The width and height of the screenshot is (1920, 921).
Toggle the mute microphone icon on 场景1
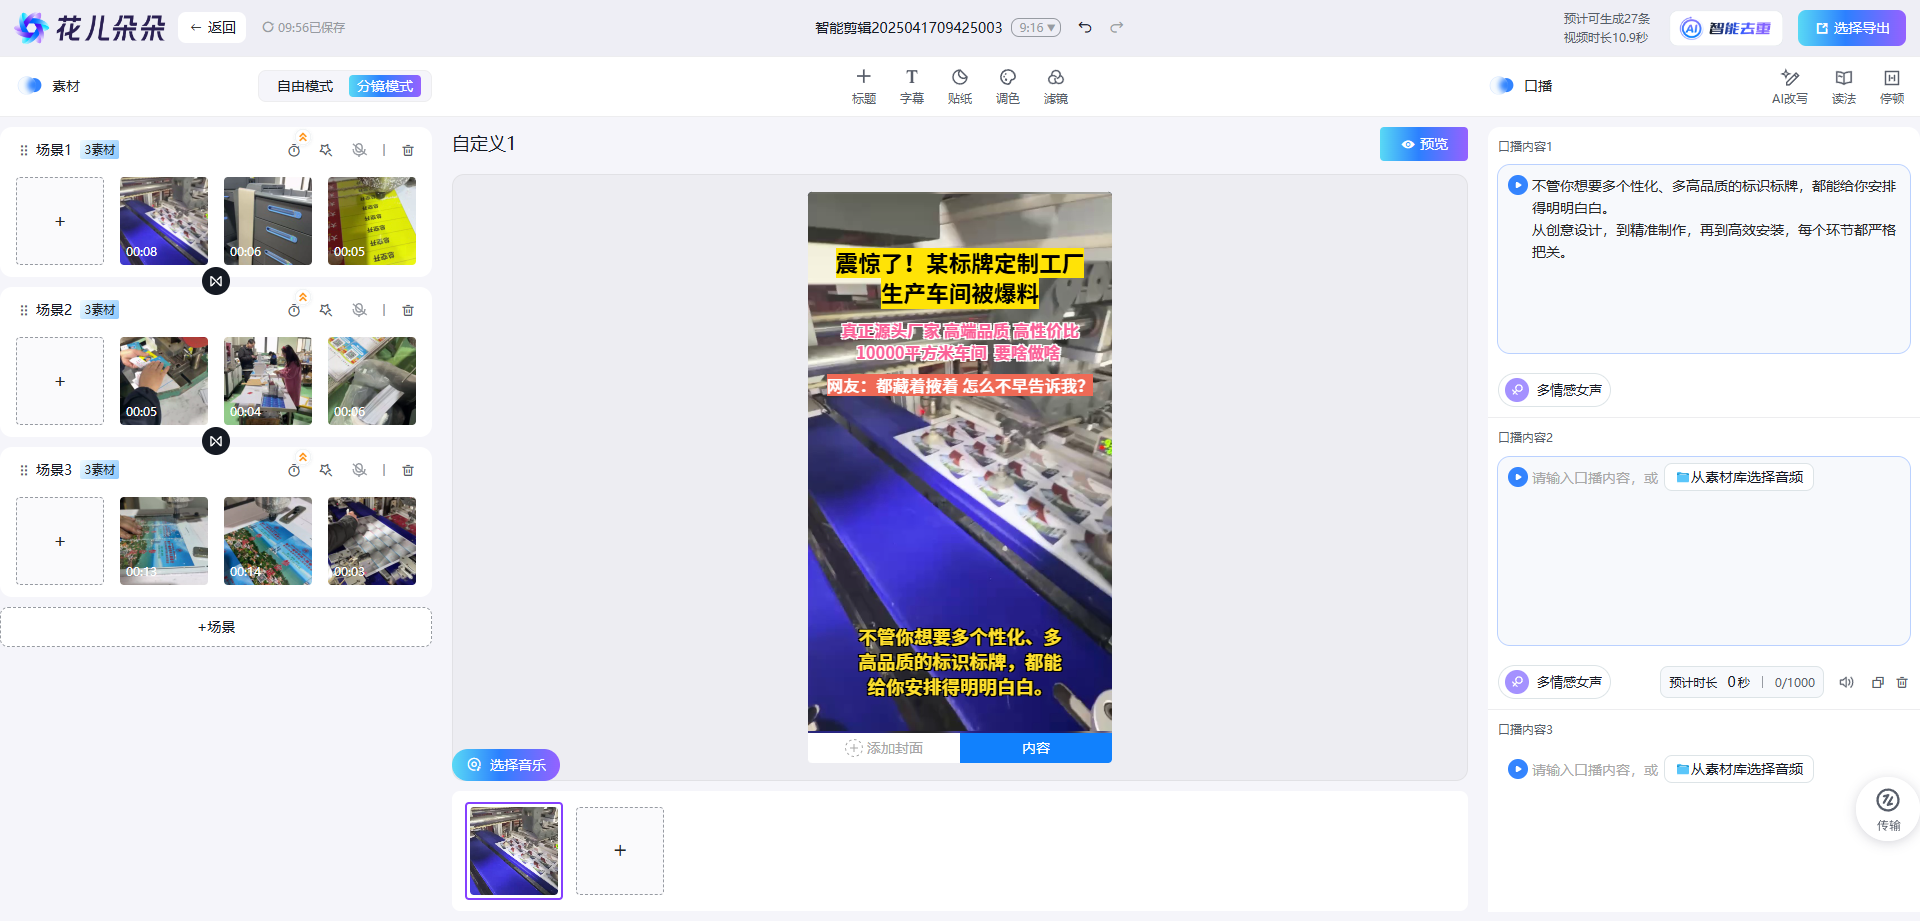(x=359, y=149)
